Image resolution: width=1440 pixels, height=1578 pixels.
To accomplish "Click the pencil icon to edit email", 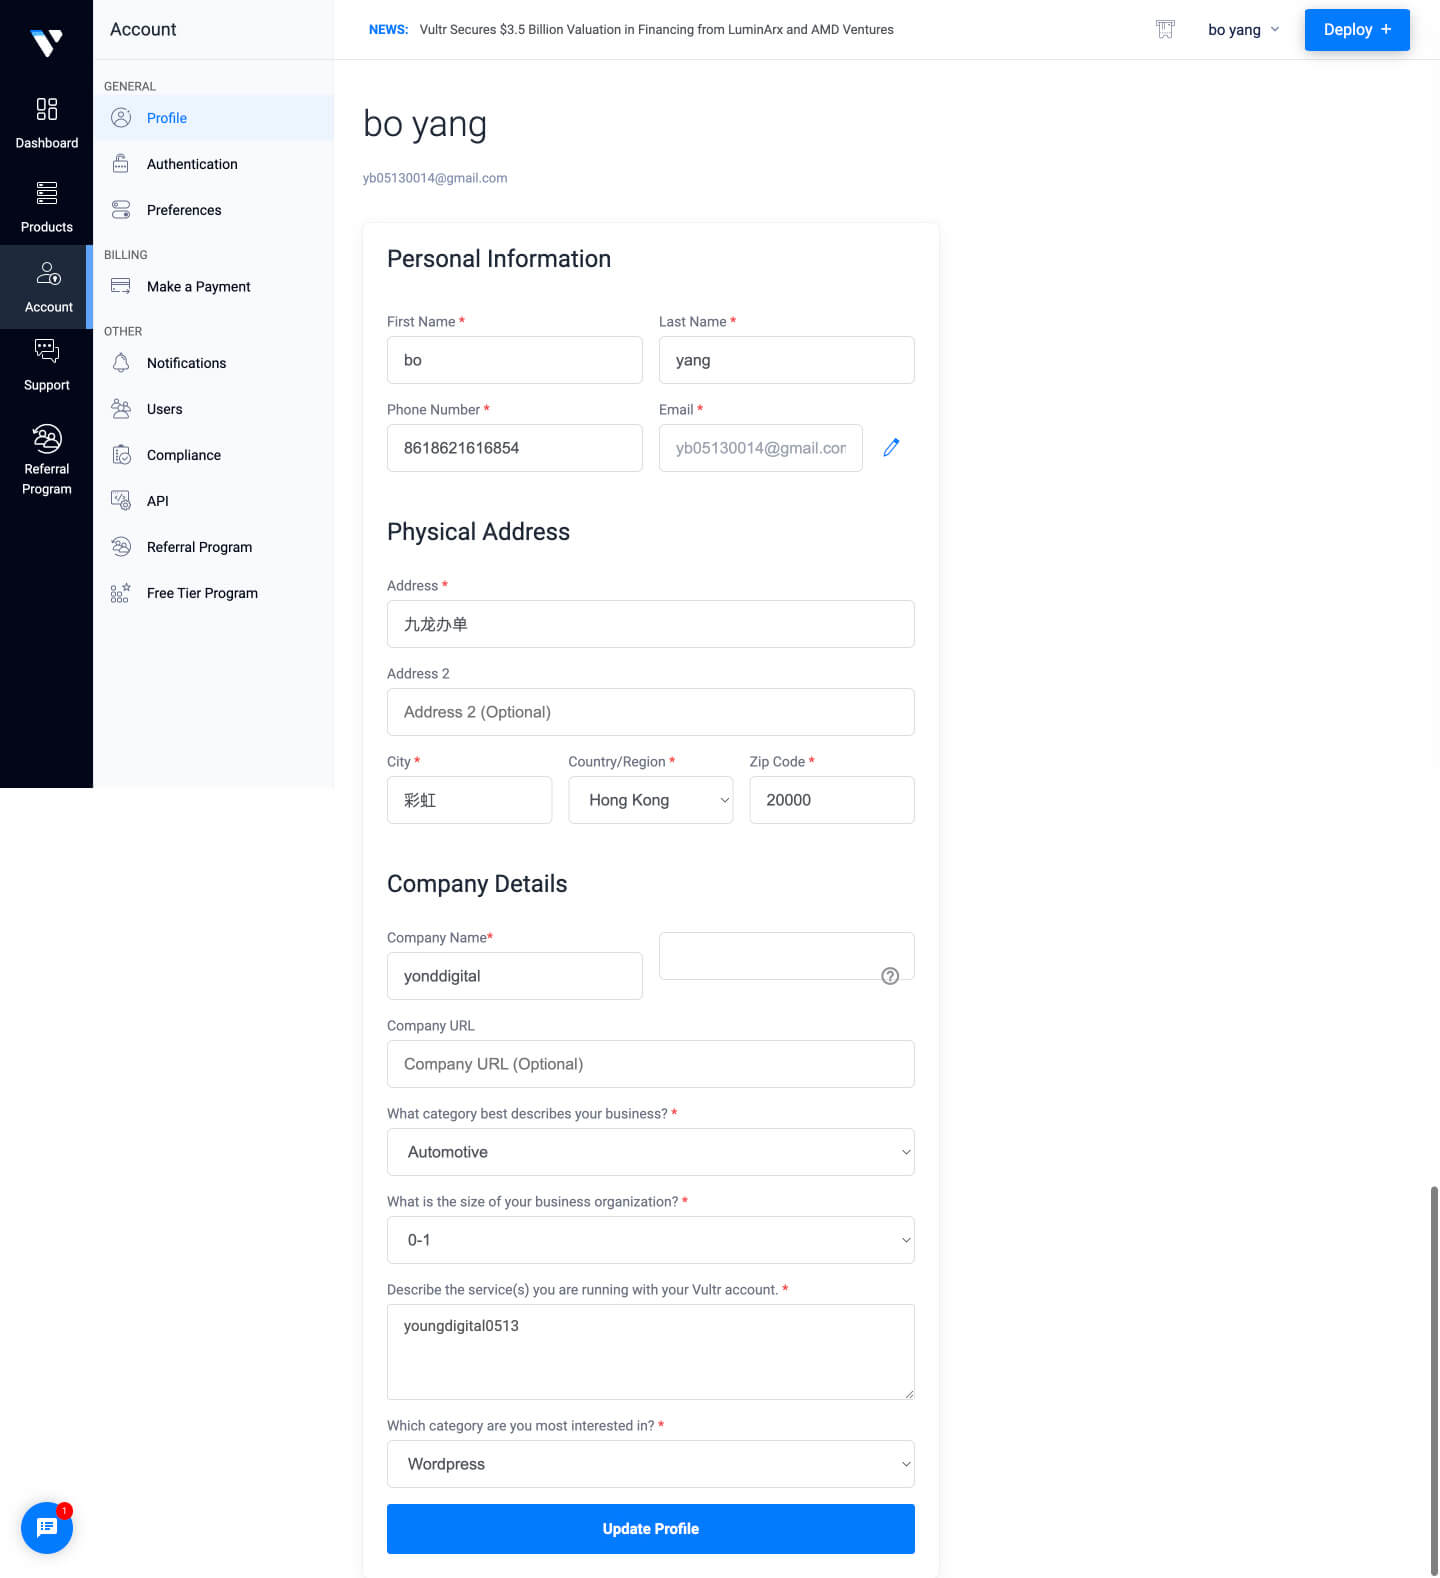I will (x=891, y=448).
